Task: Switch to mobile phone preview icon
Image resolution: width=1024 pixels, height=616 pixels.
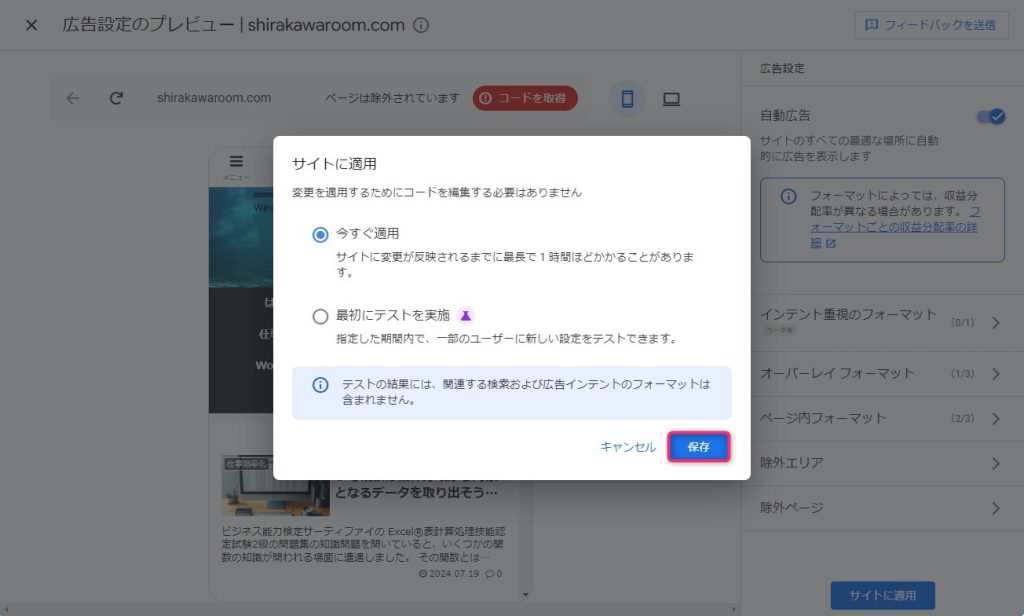Action: [x=627, y=98]
